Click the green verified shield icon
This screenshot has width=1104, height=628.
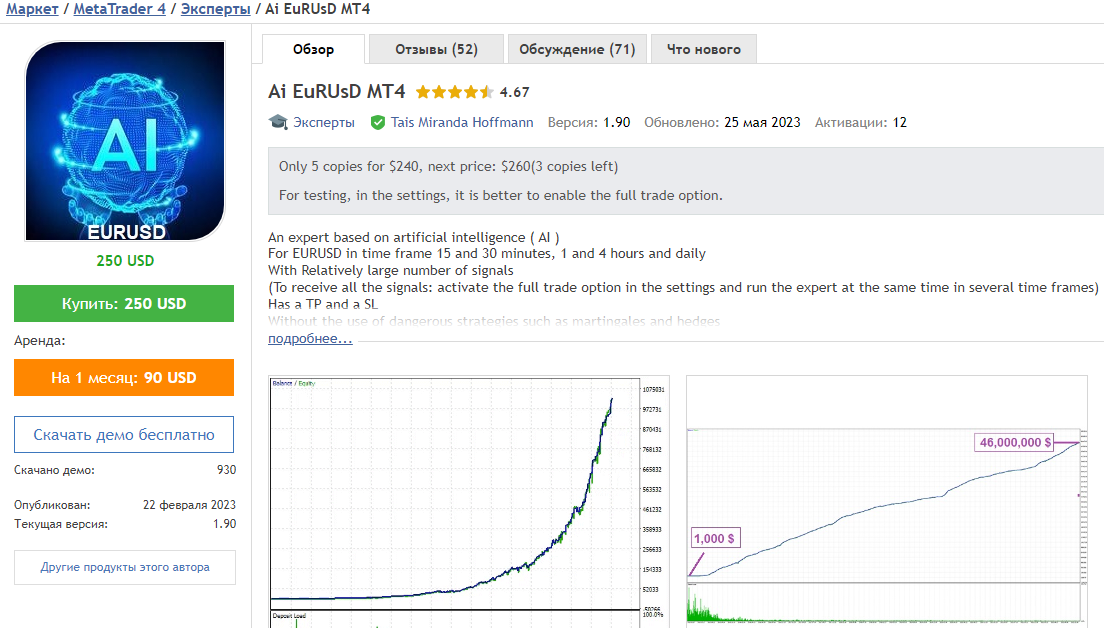click(x=377, y=123)
